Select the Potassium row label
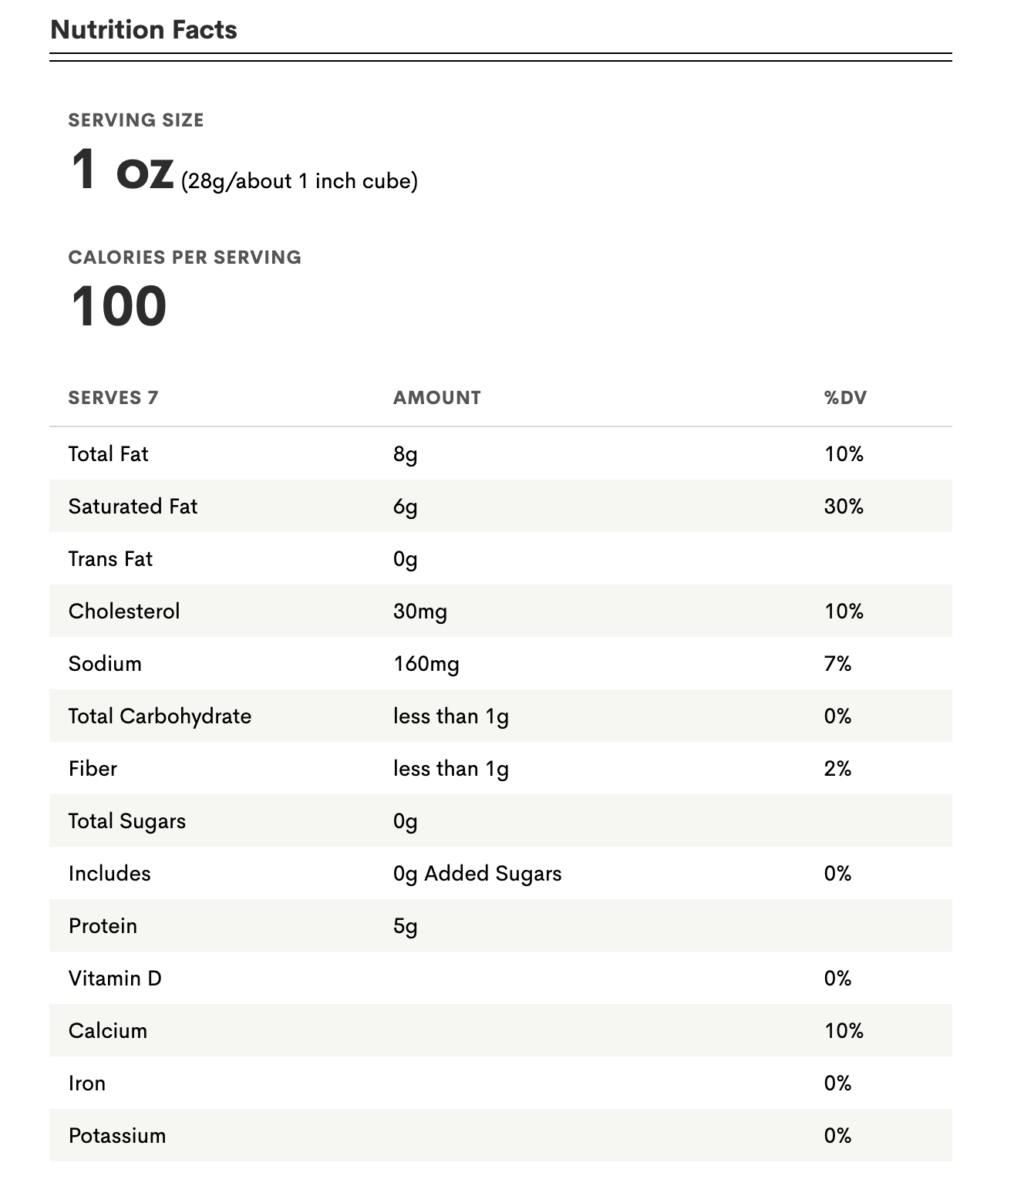The height and width of the screenshot is (1186, 1024). coord(117,1135)
